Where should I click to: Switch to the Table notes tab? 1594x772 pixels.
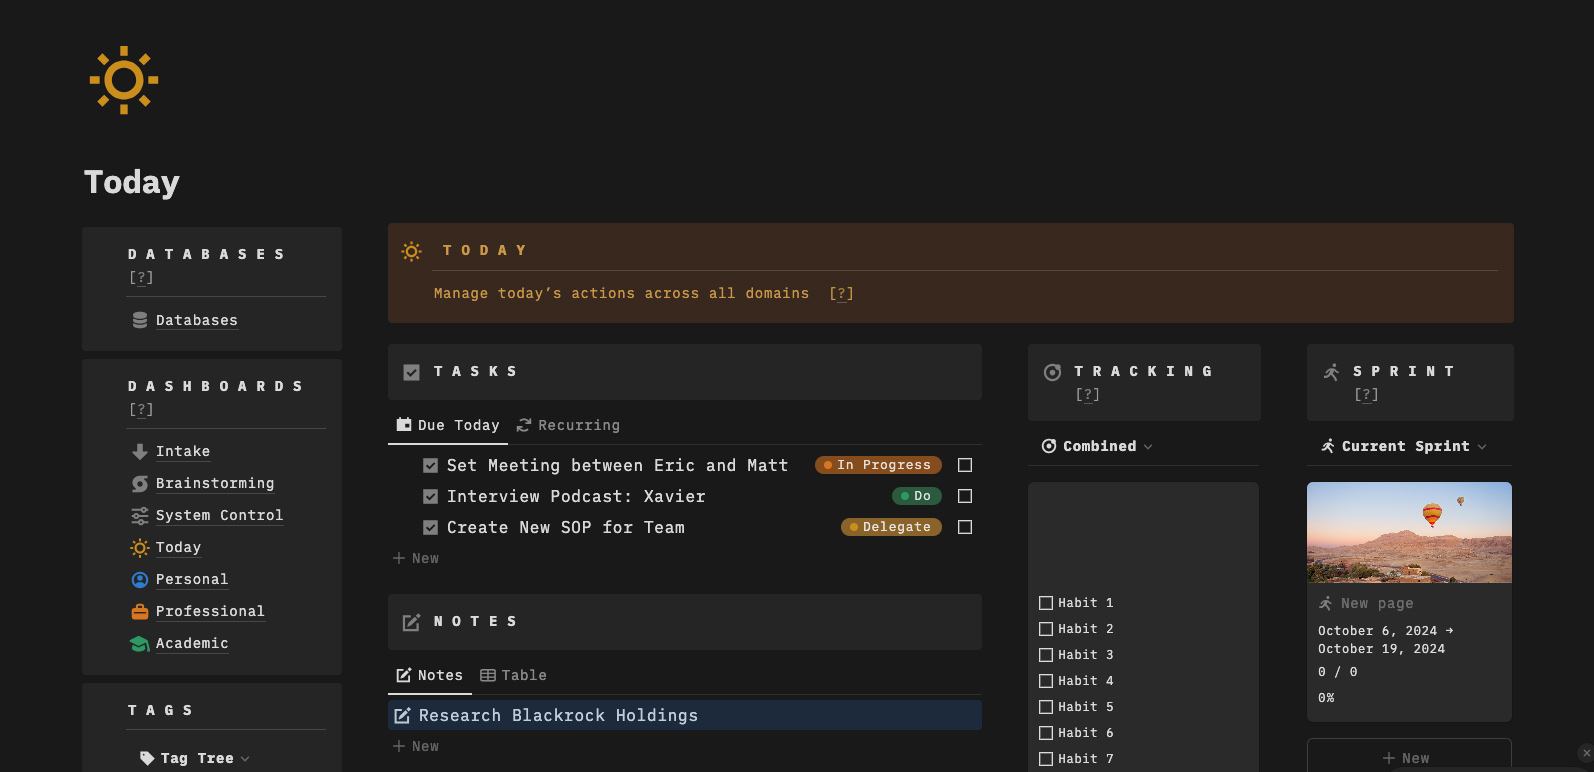point(513,675)
